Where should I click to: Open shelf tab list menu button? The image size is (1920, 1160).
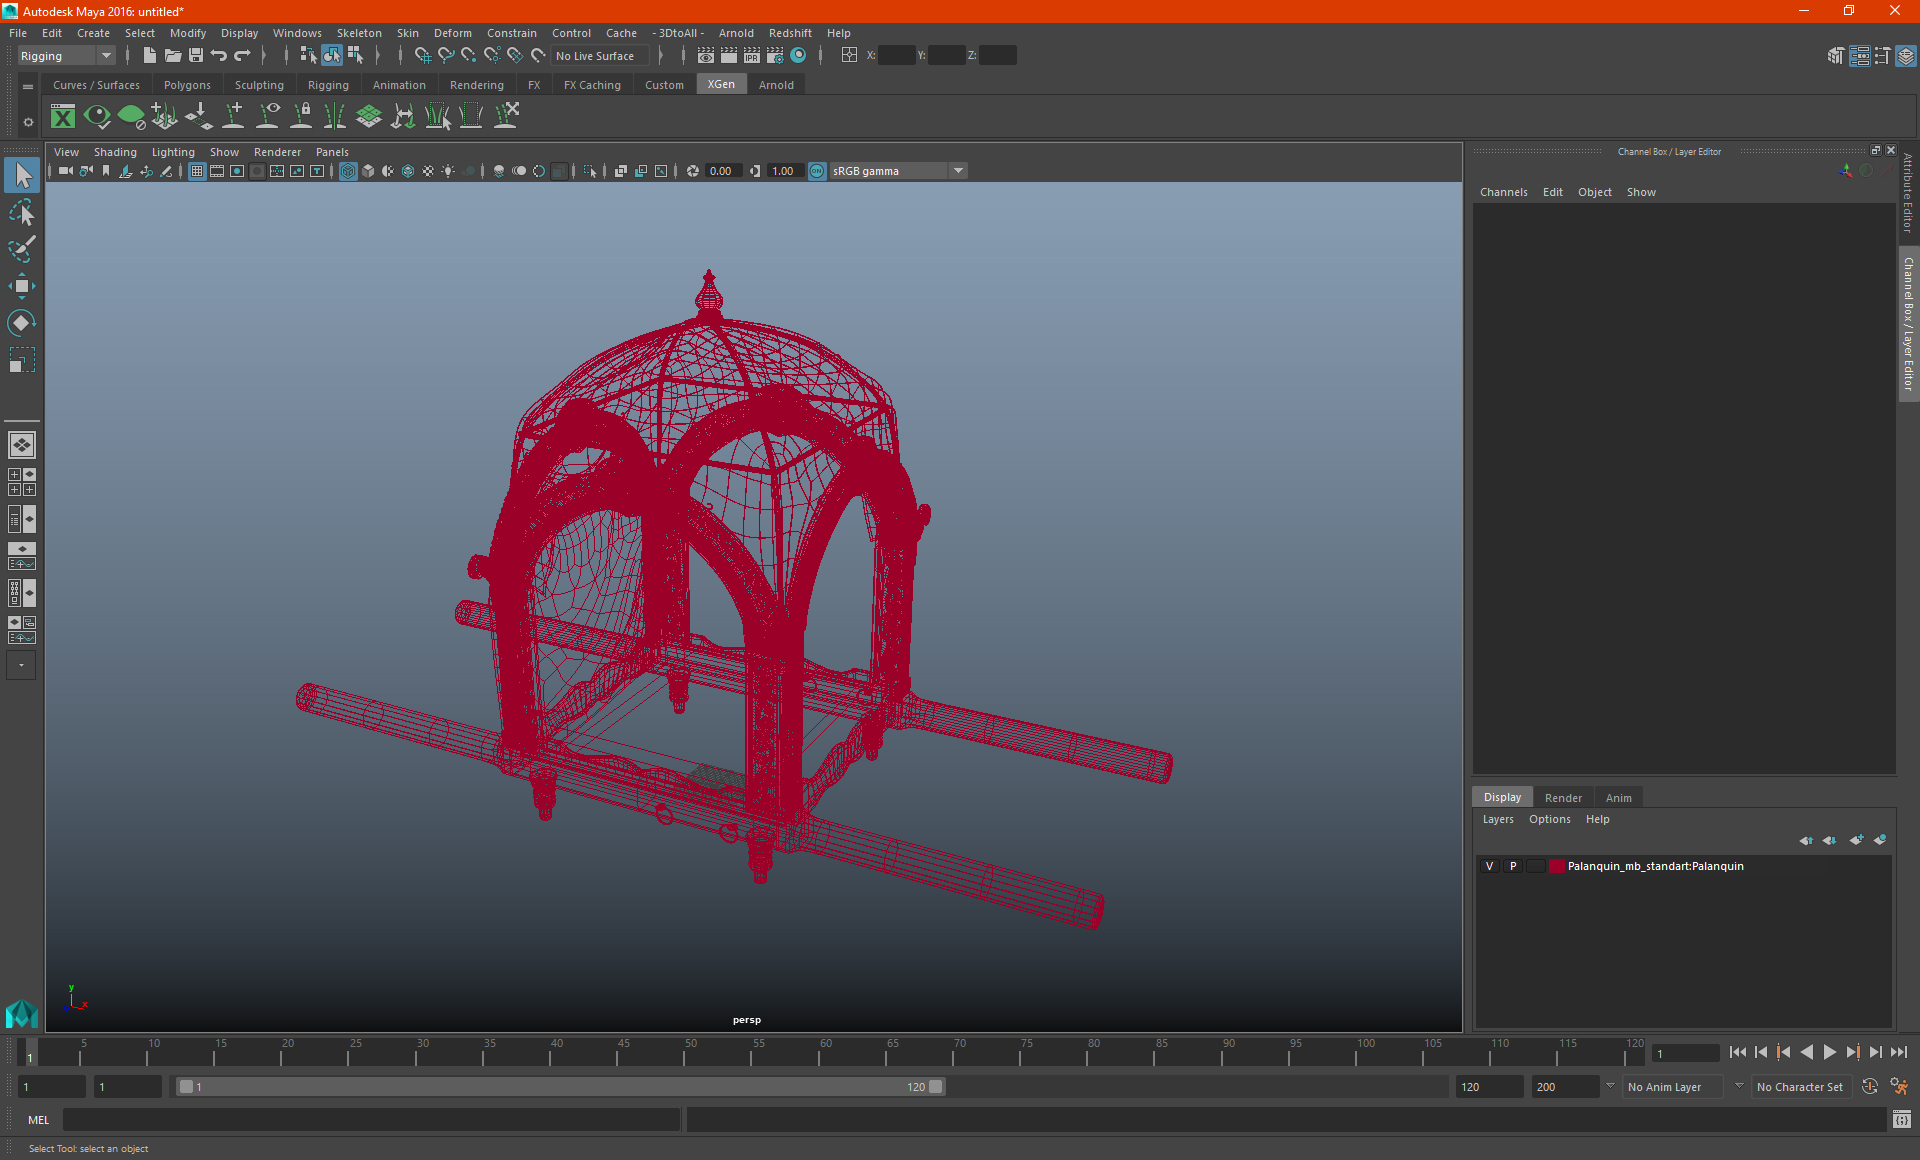point(28,87)
